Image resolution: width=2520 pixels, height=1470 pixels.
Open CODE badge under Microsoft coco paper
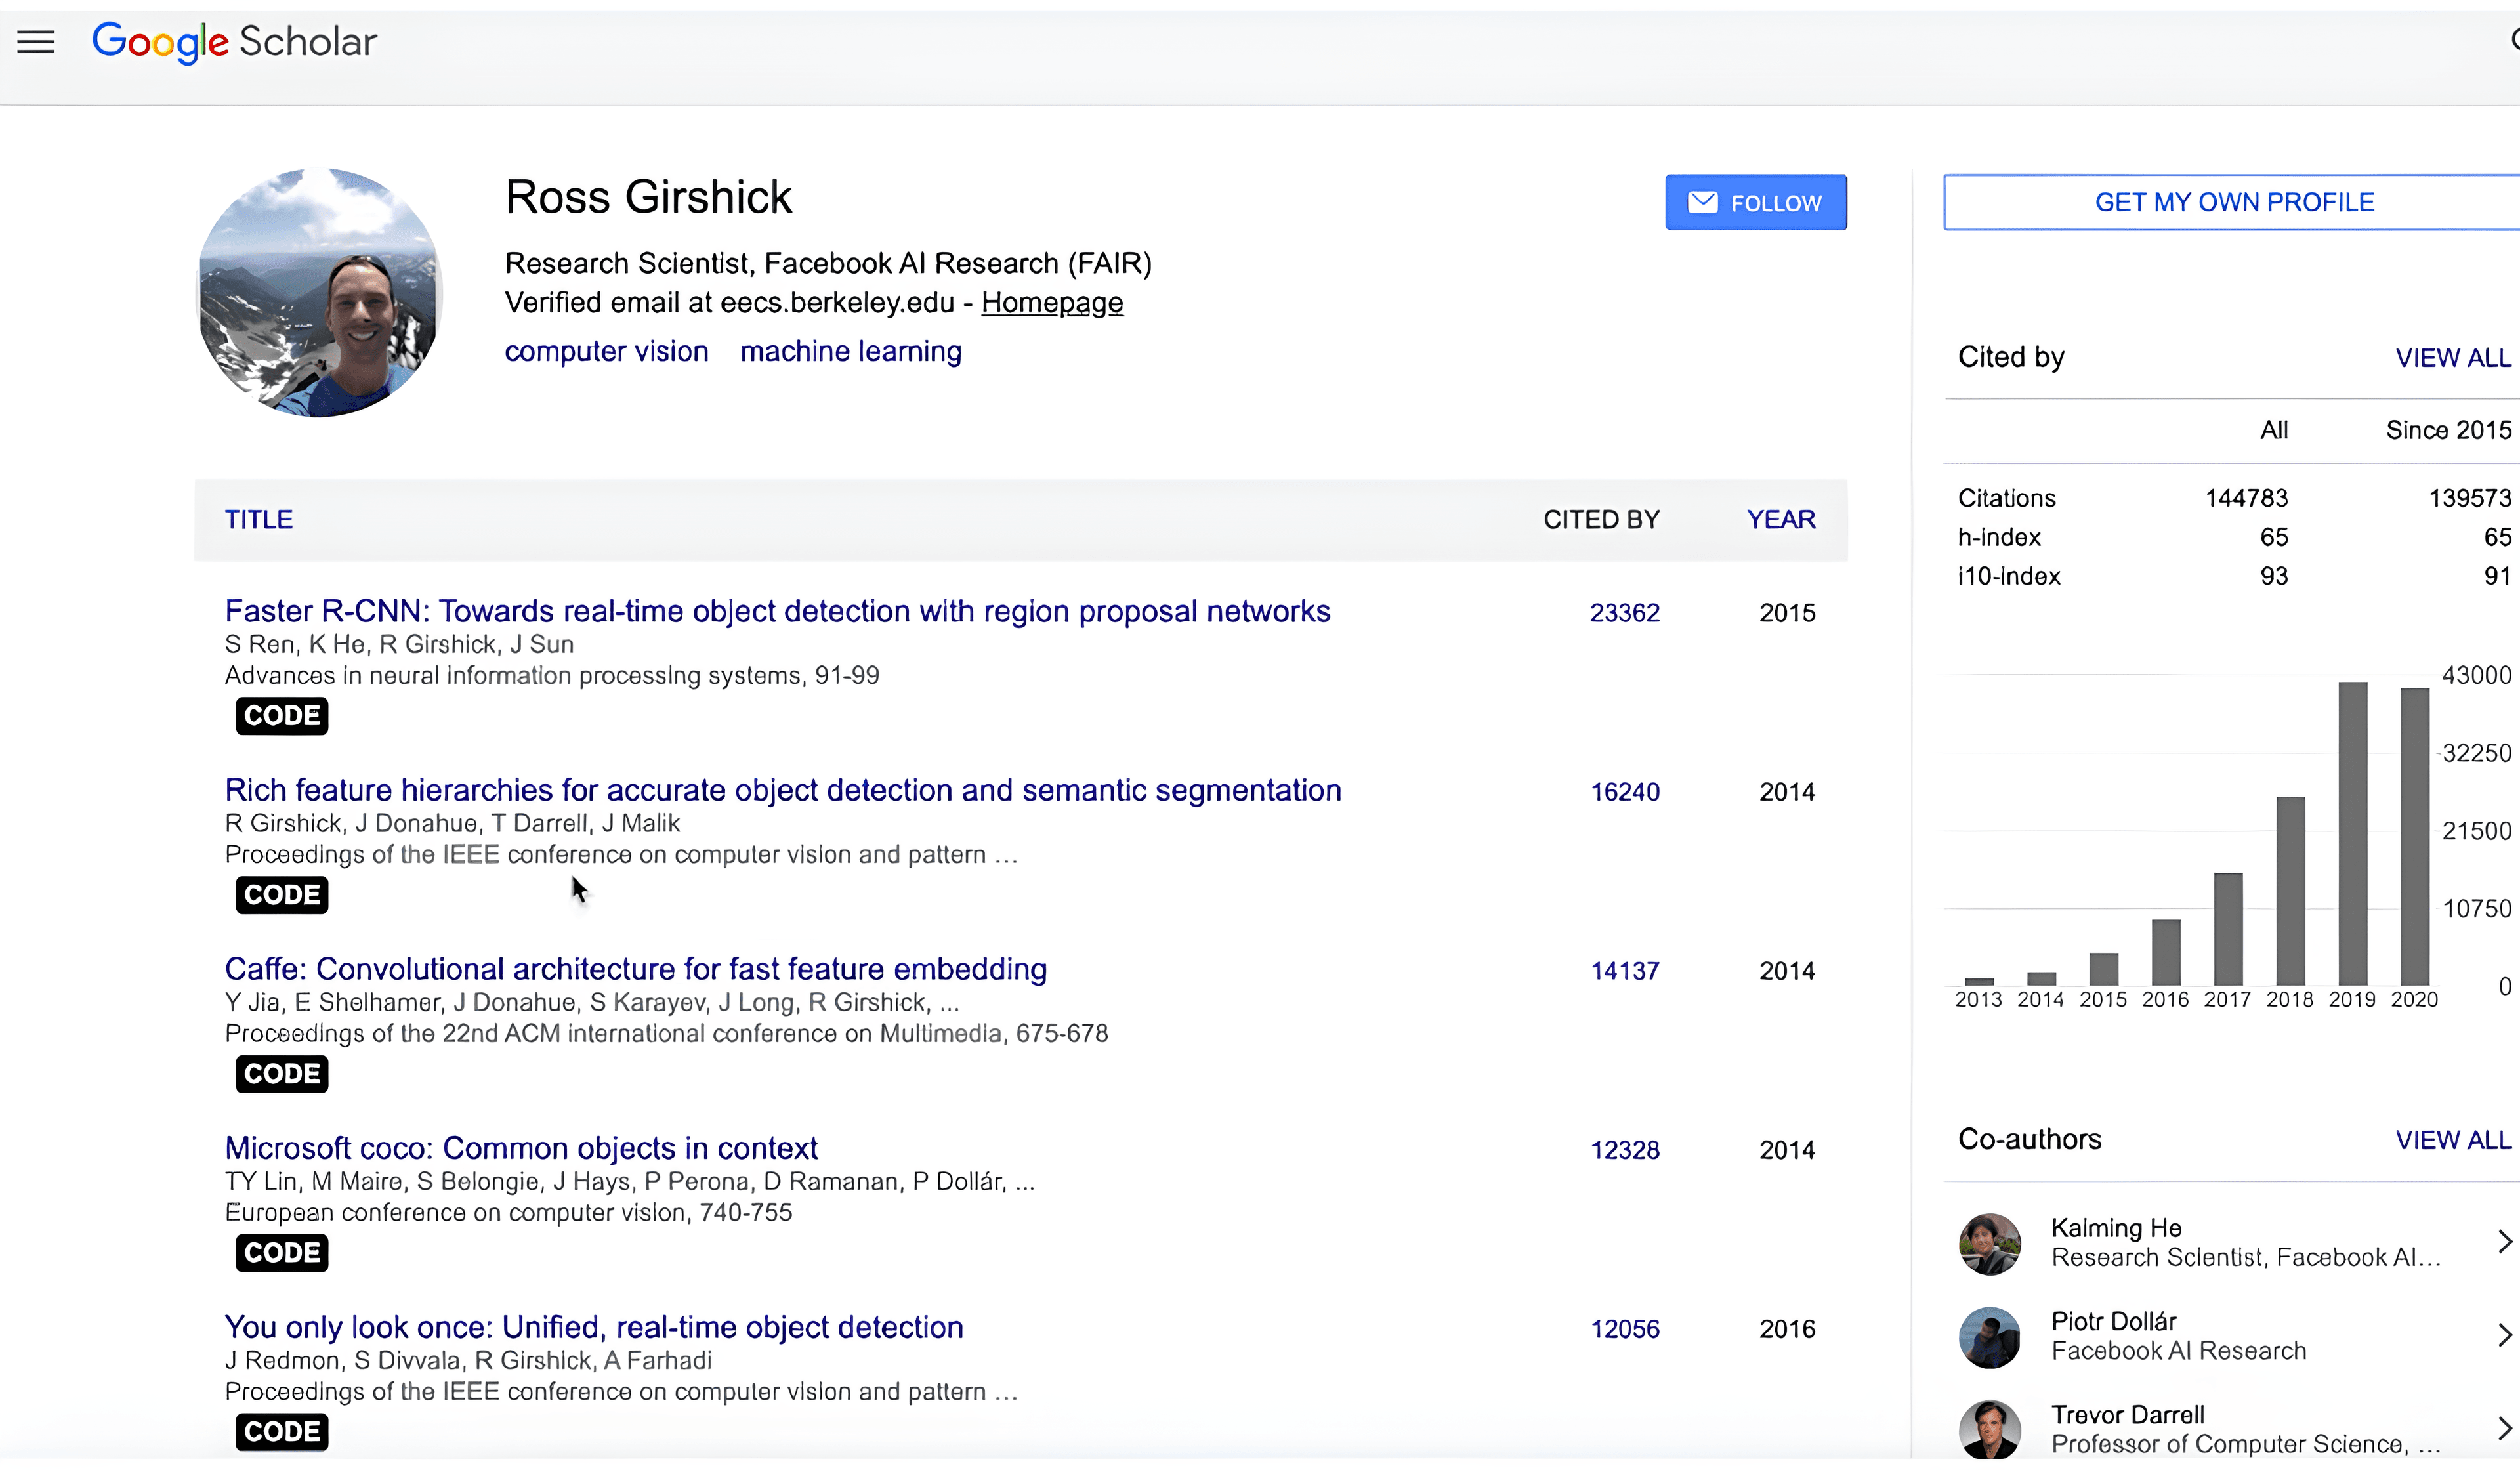pos(281,1252)
